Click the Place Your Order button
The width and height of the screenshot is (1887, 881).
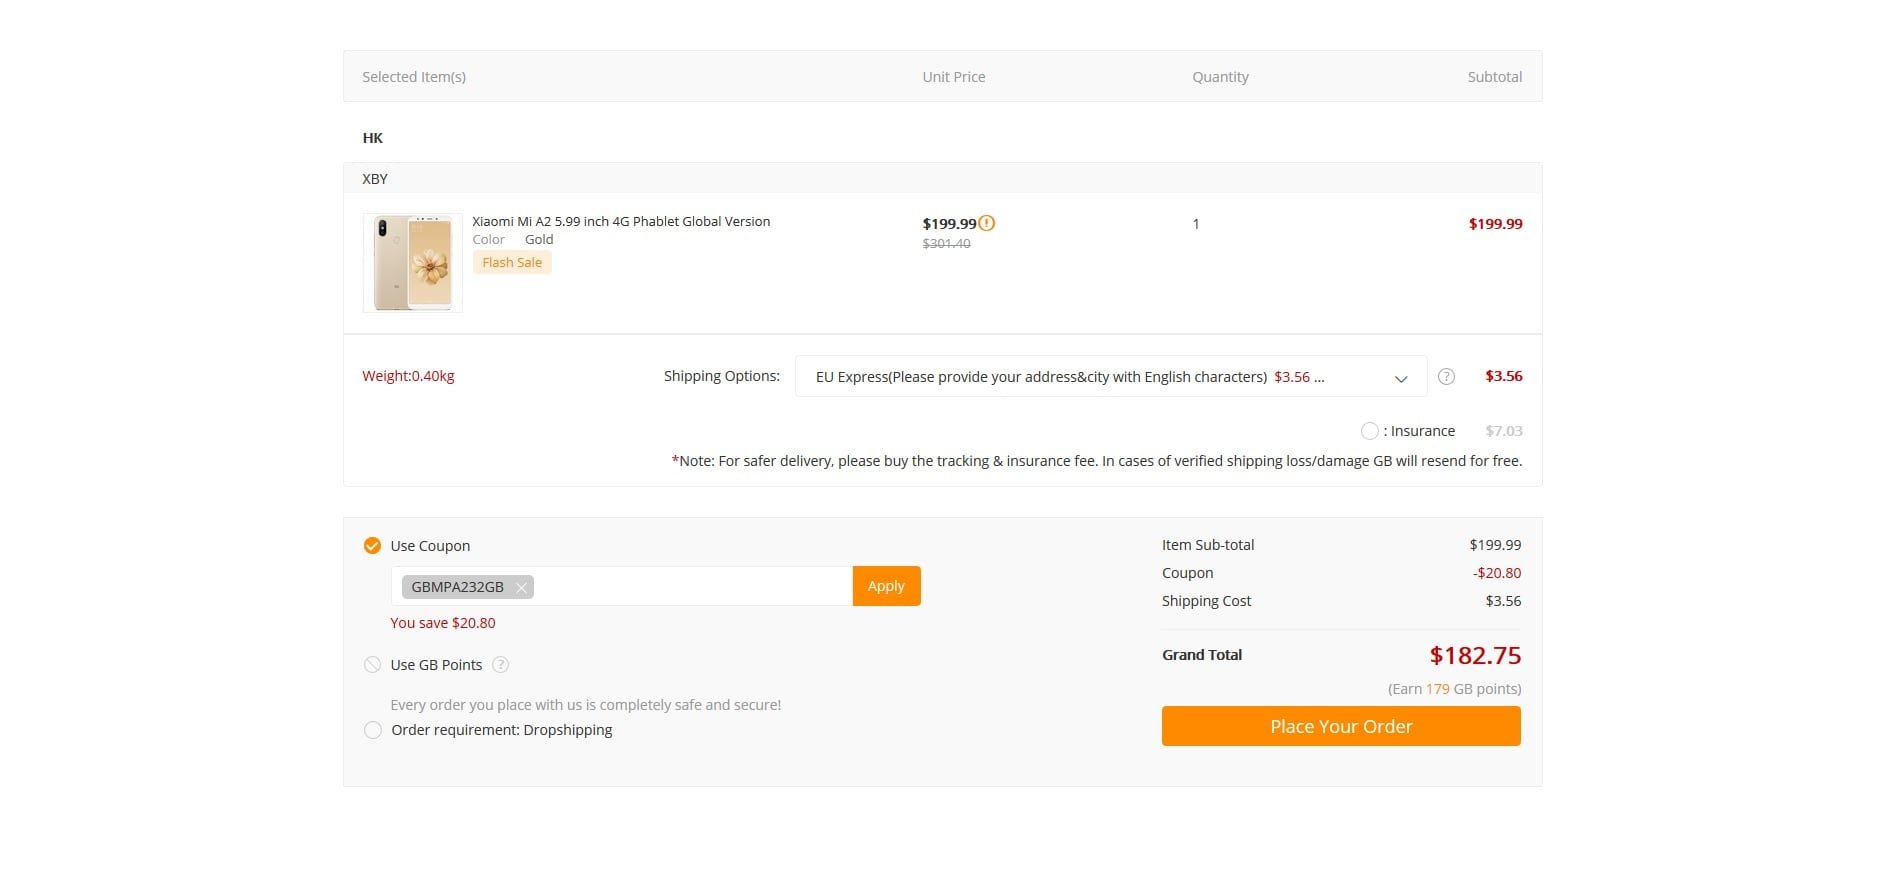[1340, 726]
